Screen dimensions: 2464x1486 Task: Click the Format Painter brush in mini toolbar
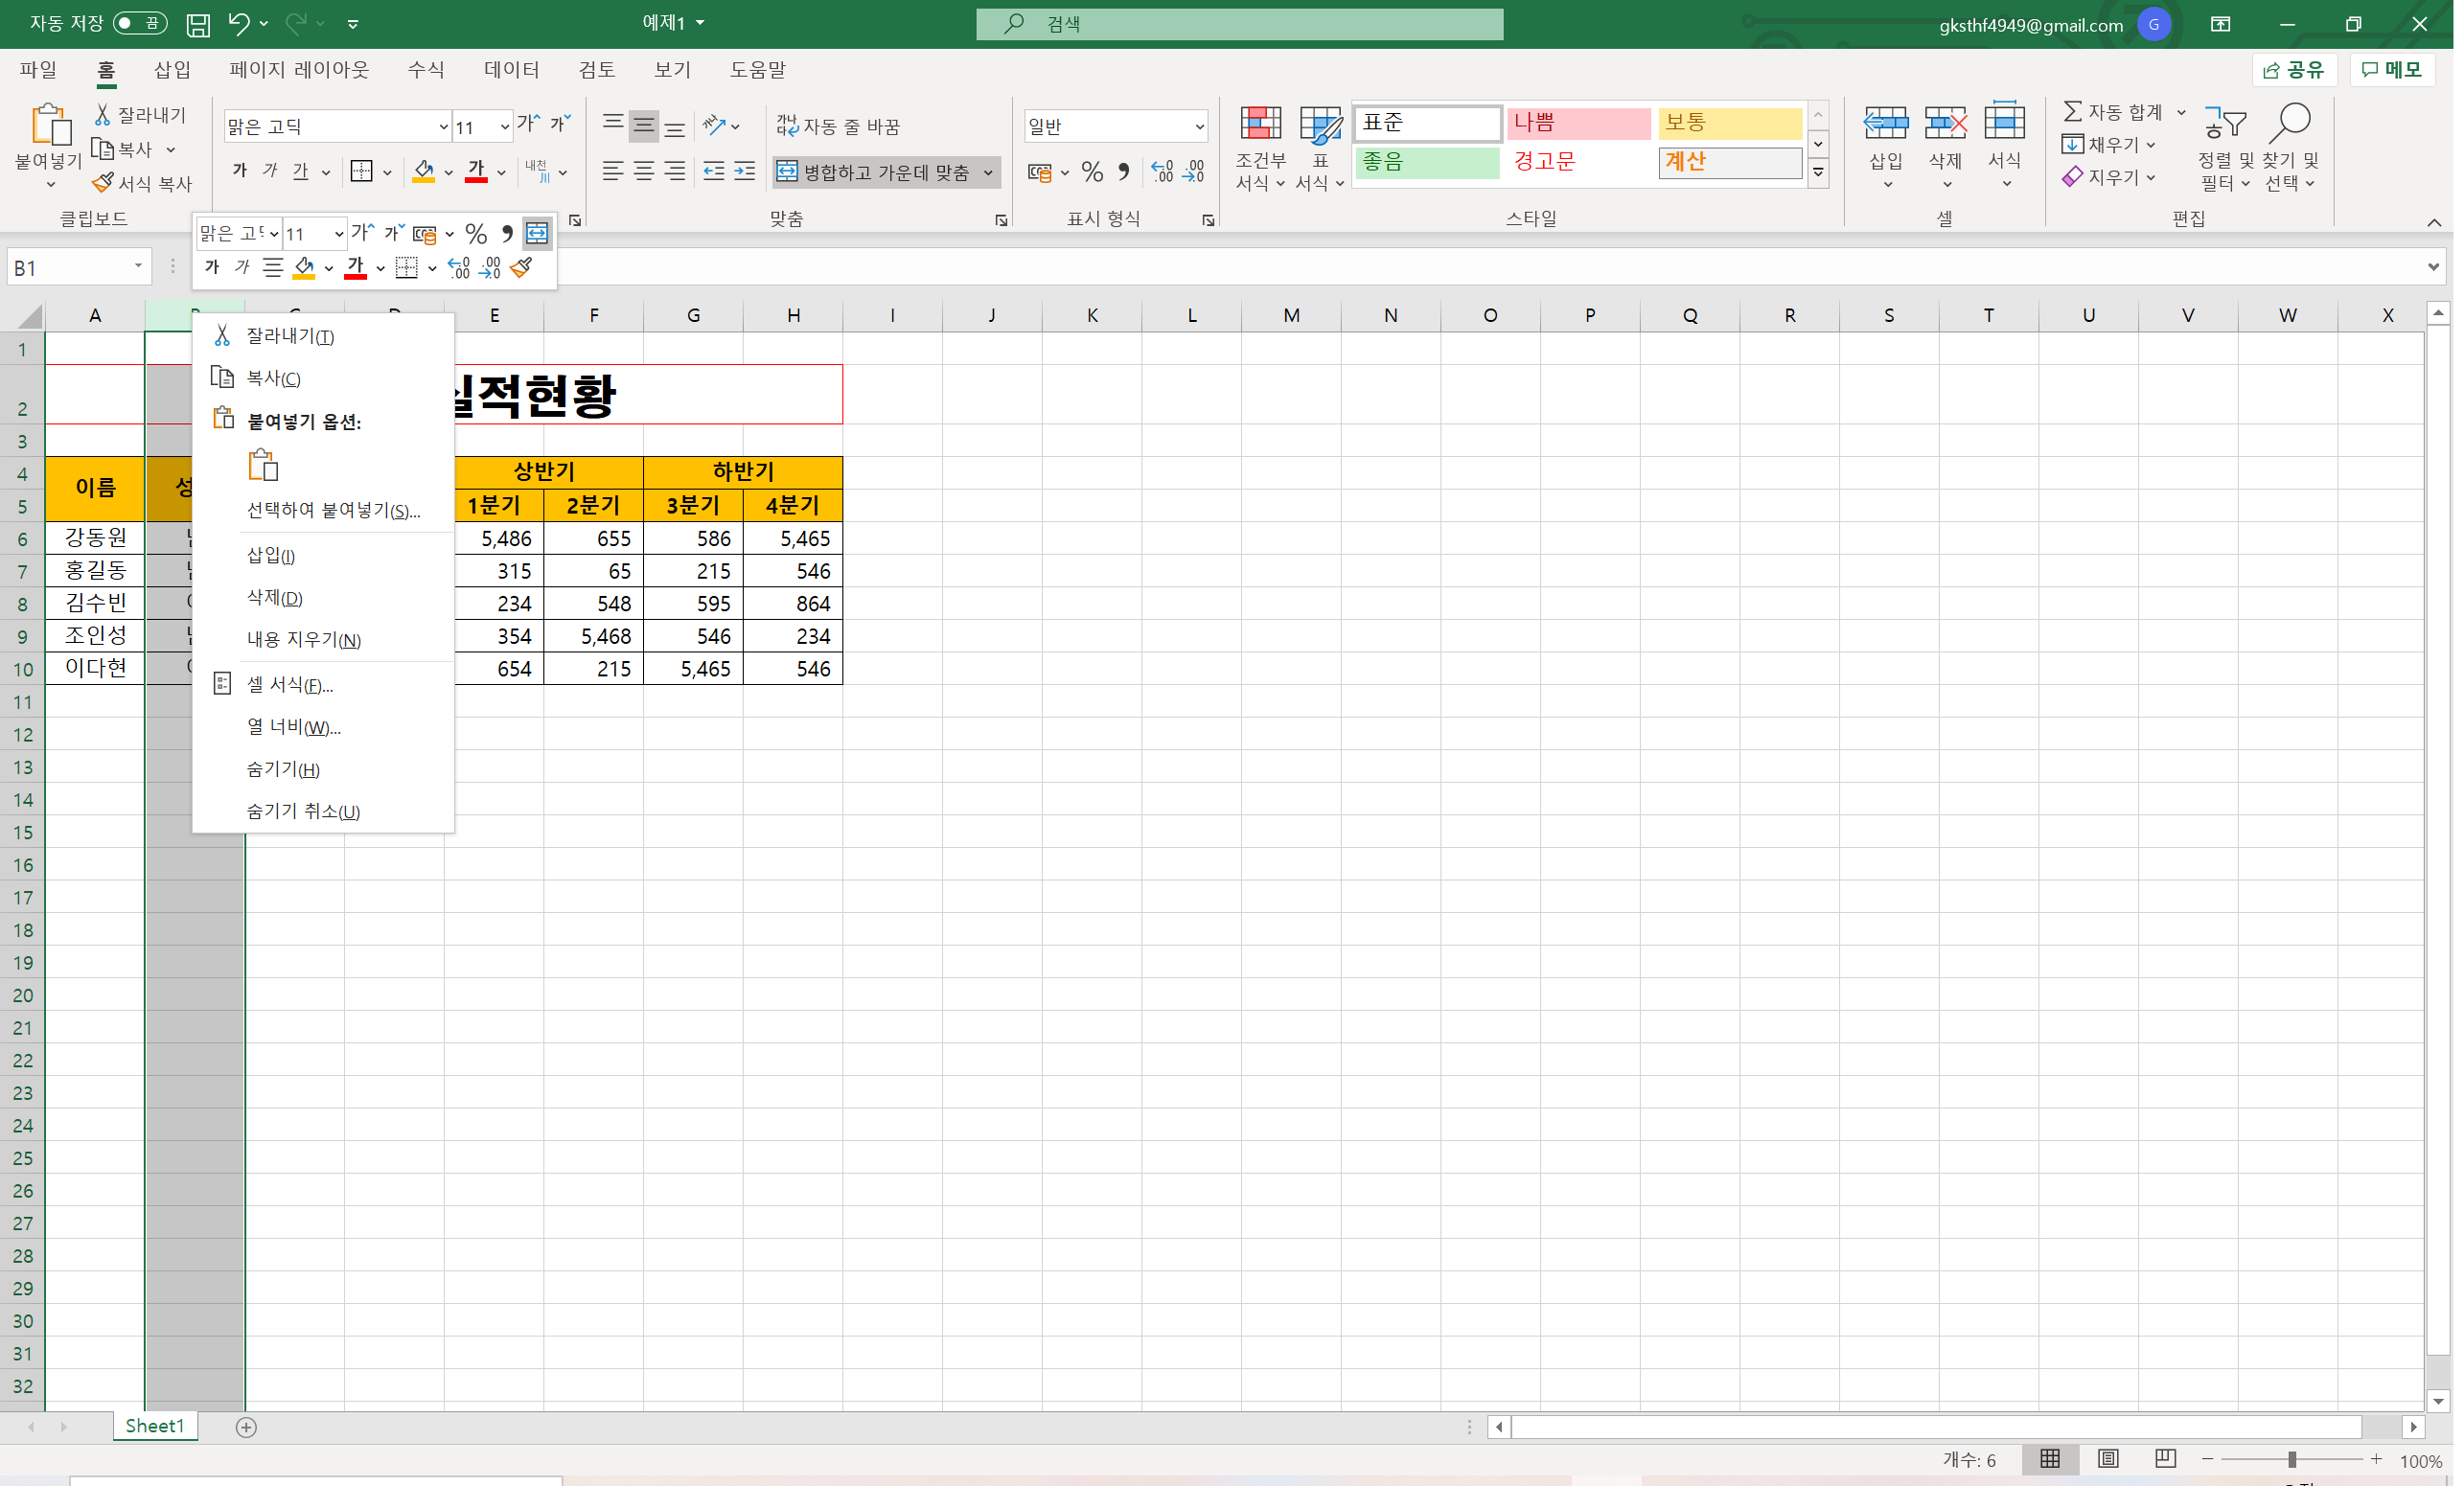521,267
